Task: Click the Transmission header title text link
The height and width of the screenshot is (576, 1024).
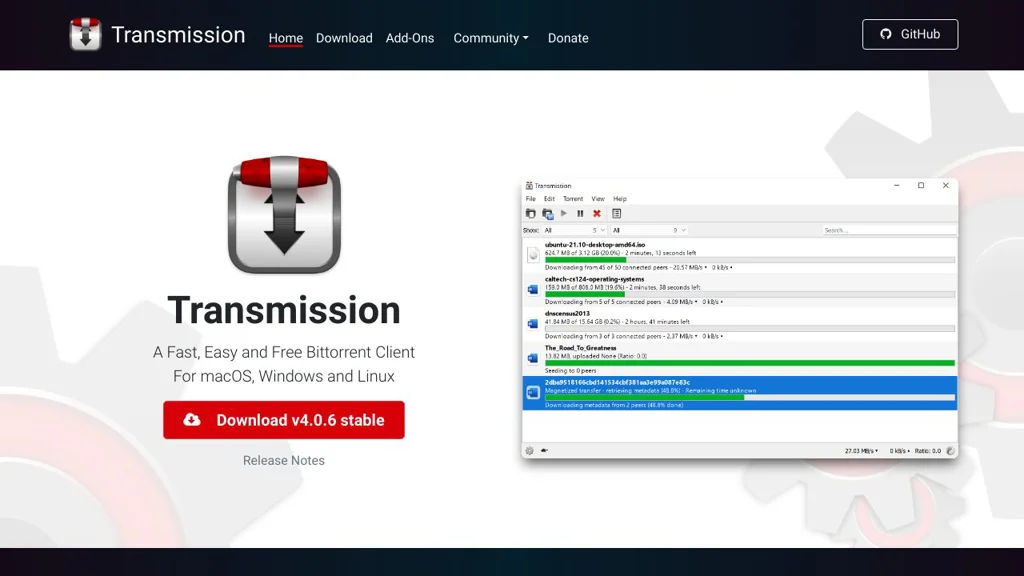Action: (x=178, y=35)
